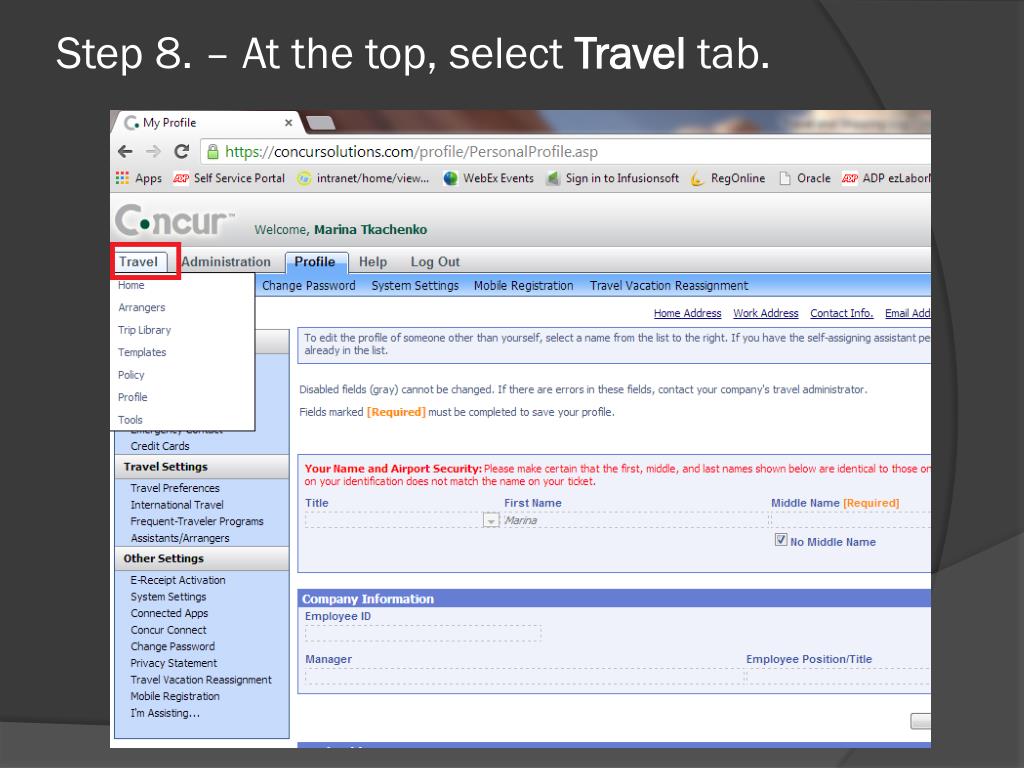
Task: Click the Middle Name required field
Action: pos(850,519)
